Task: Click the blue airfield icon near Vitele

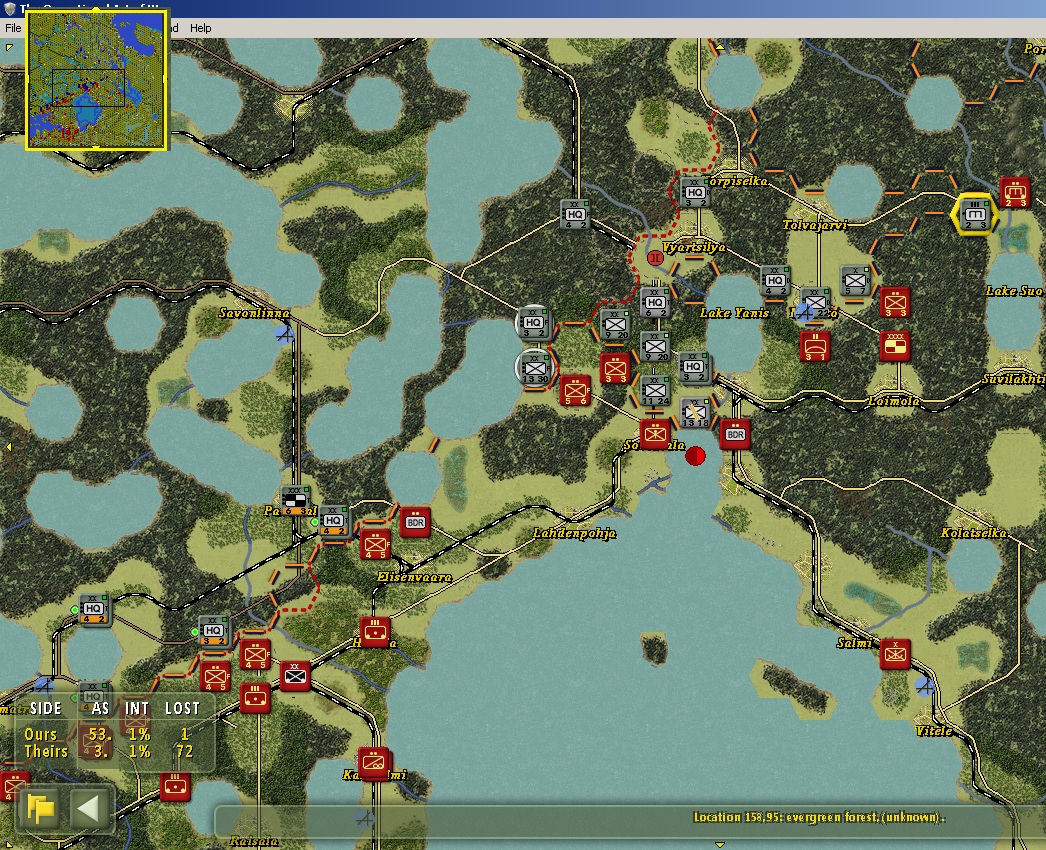Action: pos(925,686)
